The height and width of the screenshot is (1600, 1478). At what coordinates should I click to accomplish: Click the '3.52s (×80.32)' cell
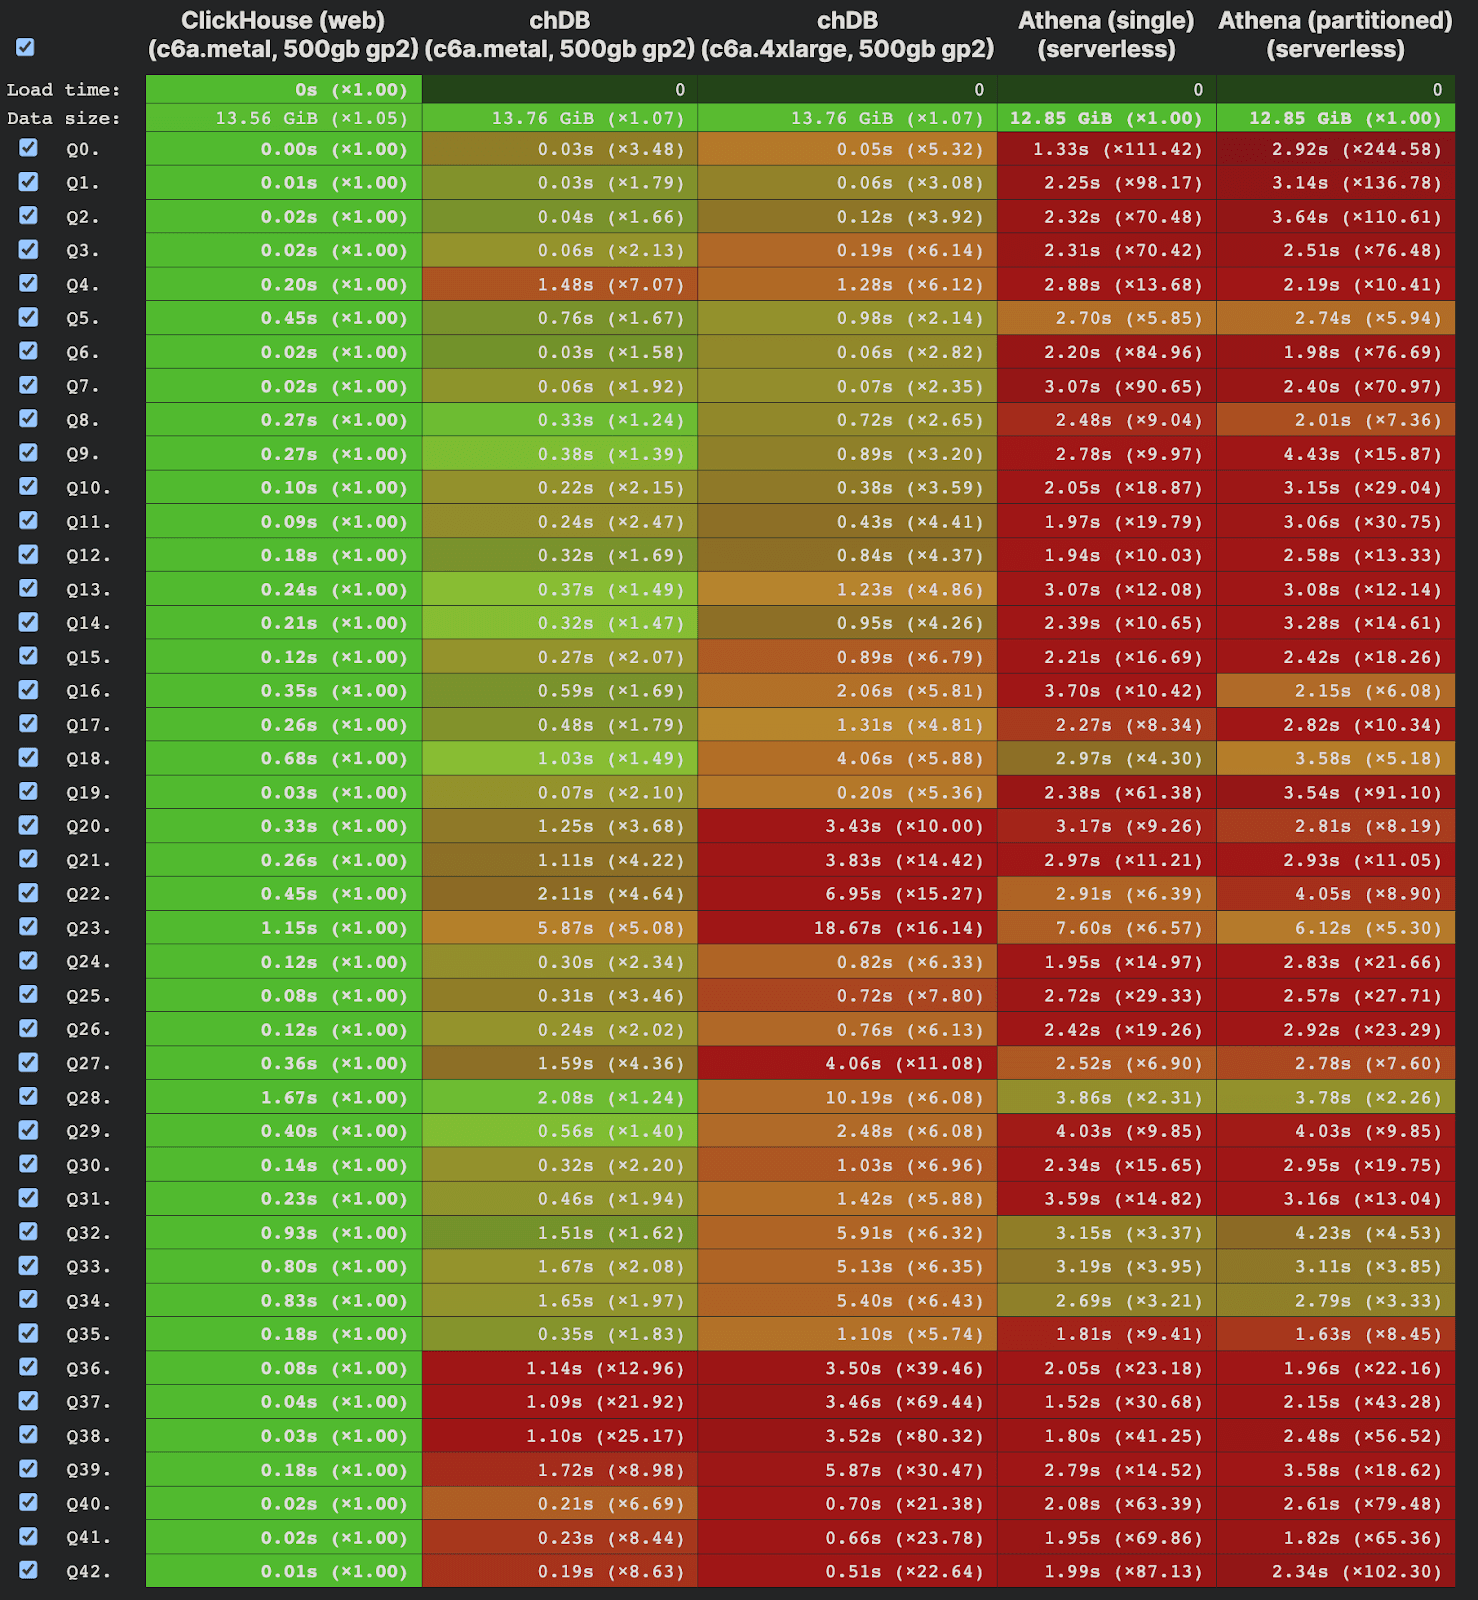[x=848, y=1436]
